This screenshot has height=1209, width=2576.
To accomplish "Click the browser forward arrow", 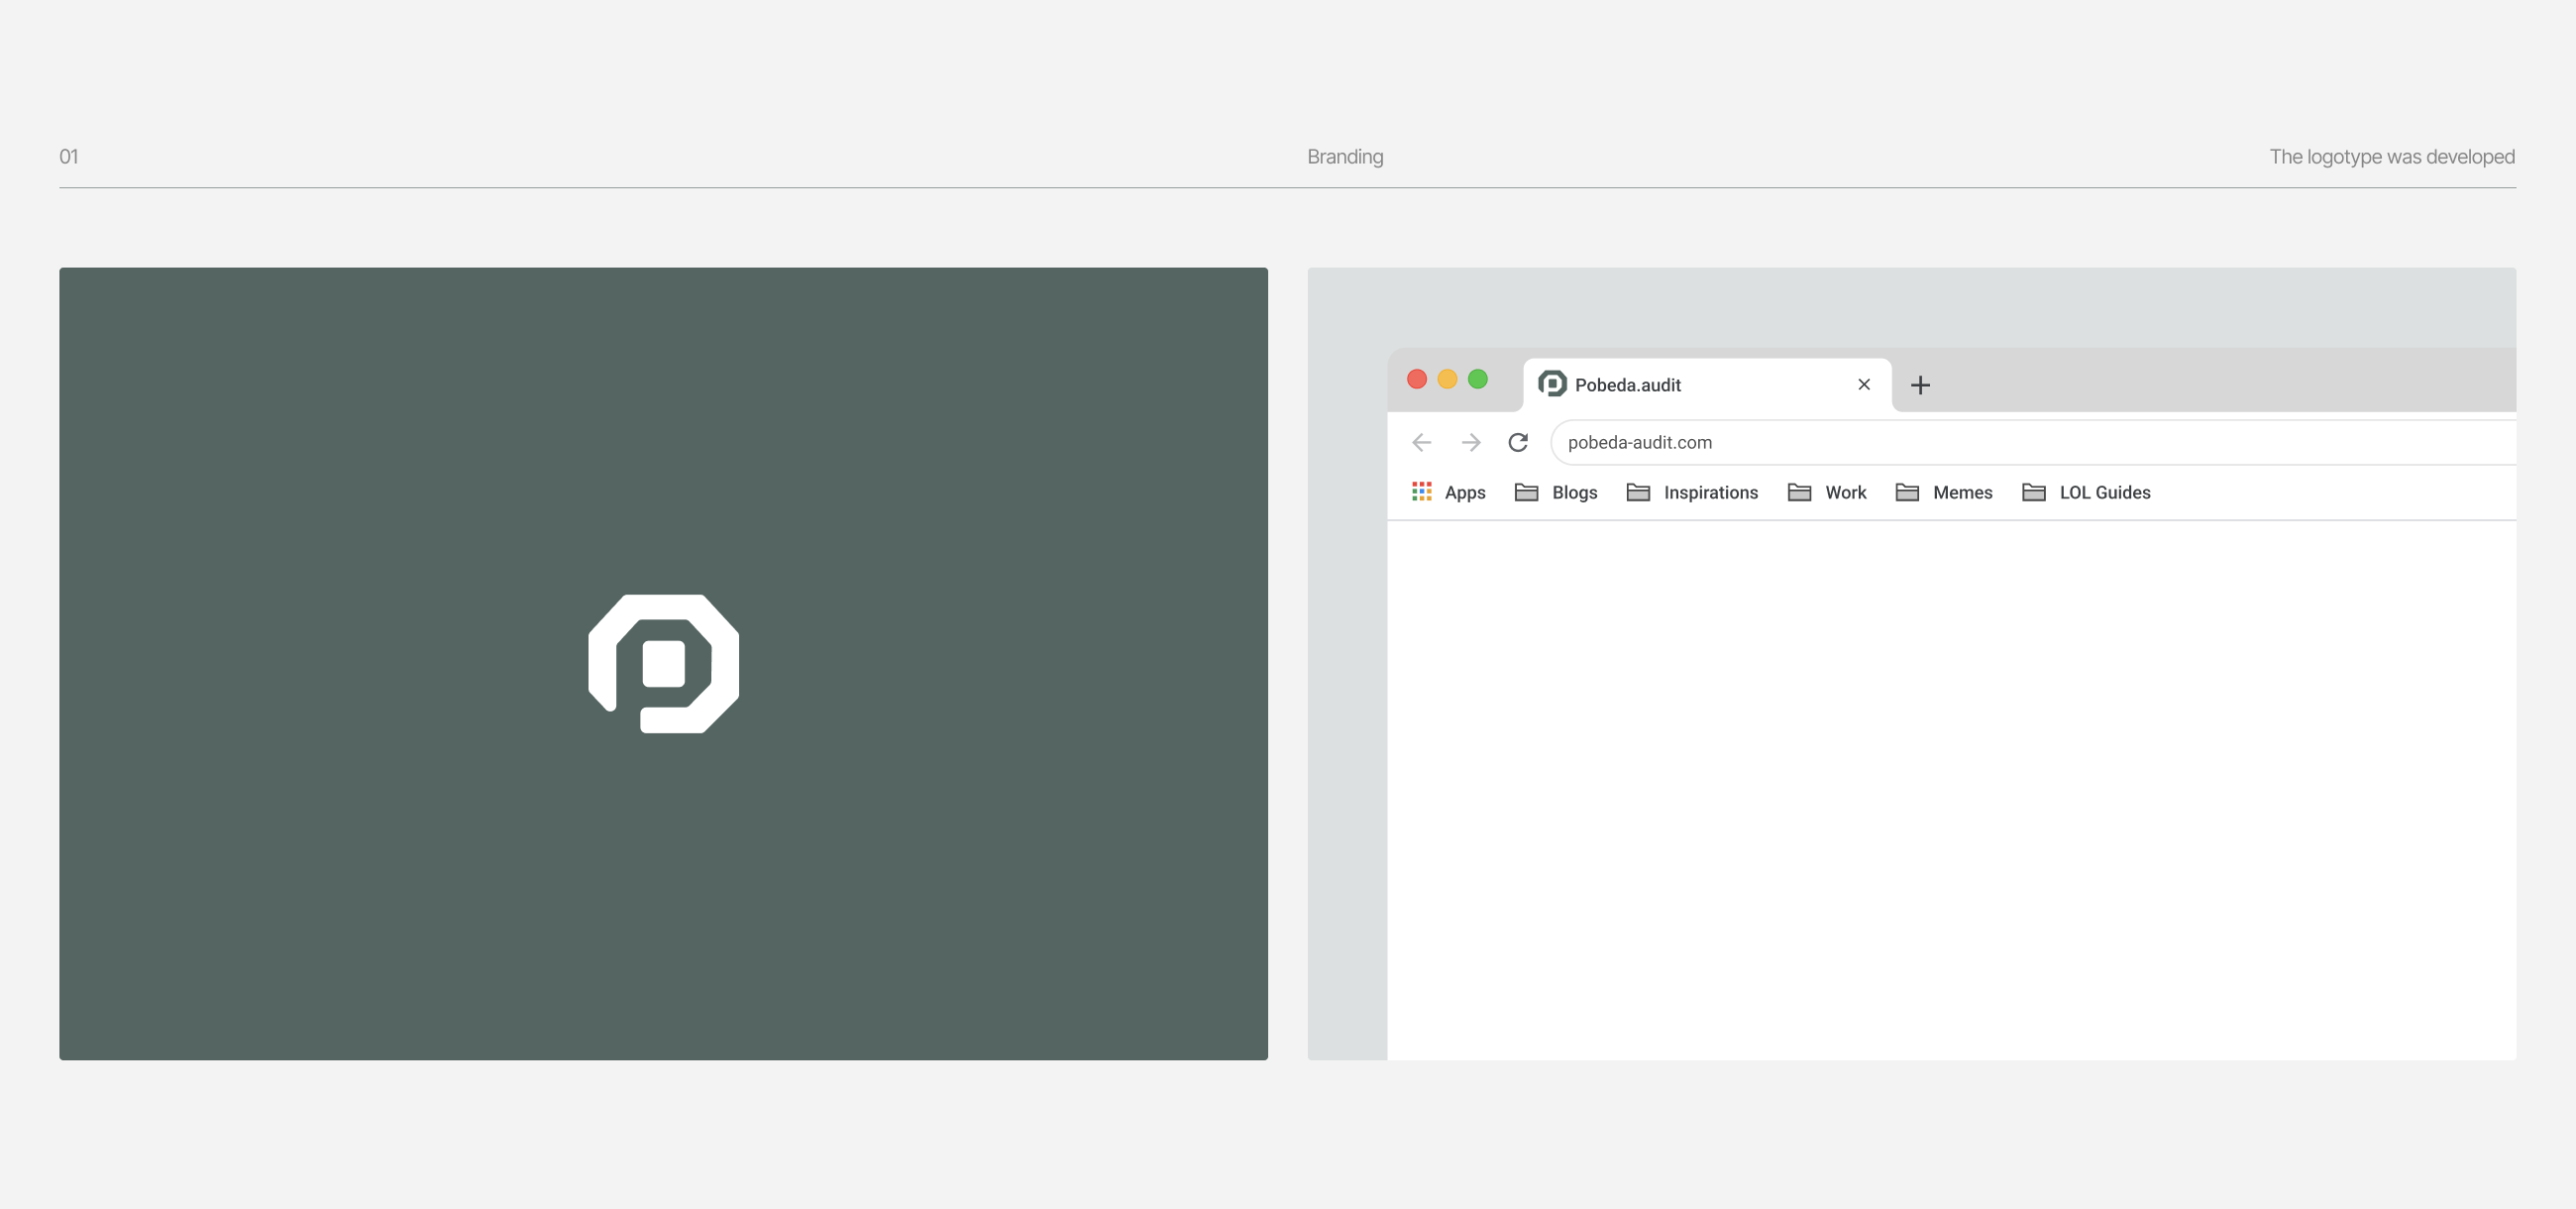I will [x=1470, y=442].
